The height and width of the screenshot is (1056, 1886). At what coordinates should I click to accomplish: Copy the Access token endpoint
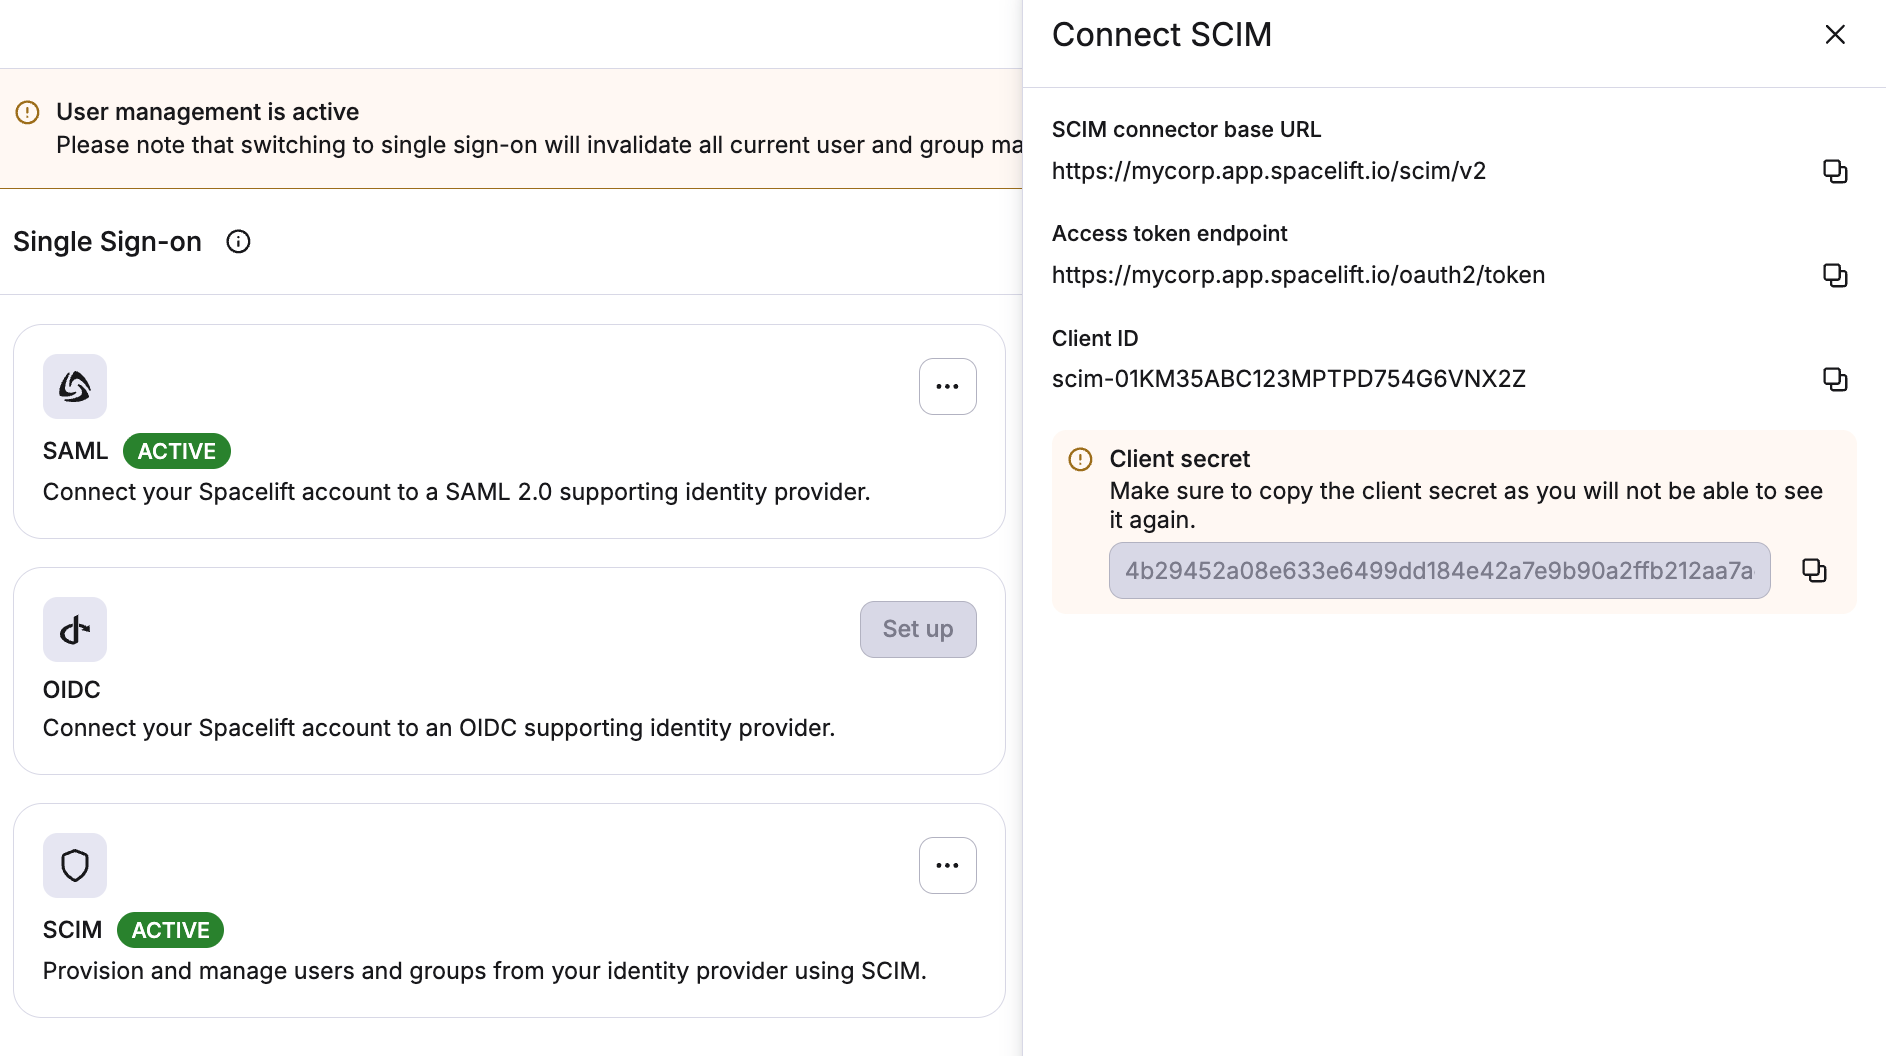point(1836,275)
